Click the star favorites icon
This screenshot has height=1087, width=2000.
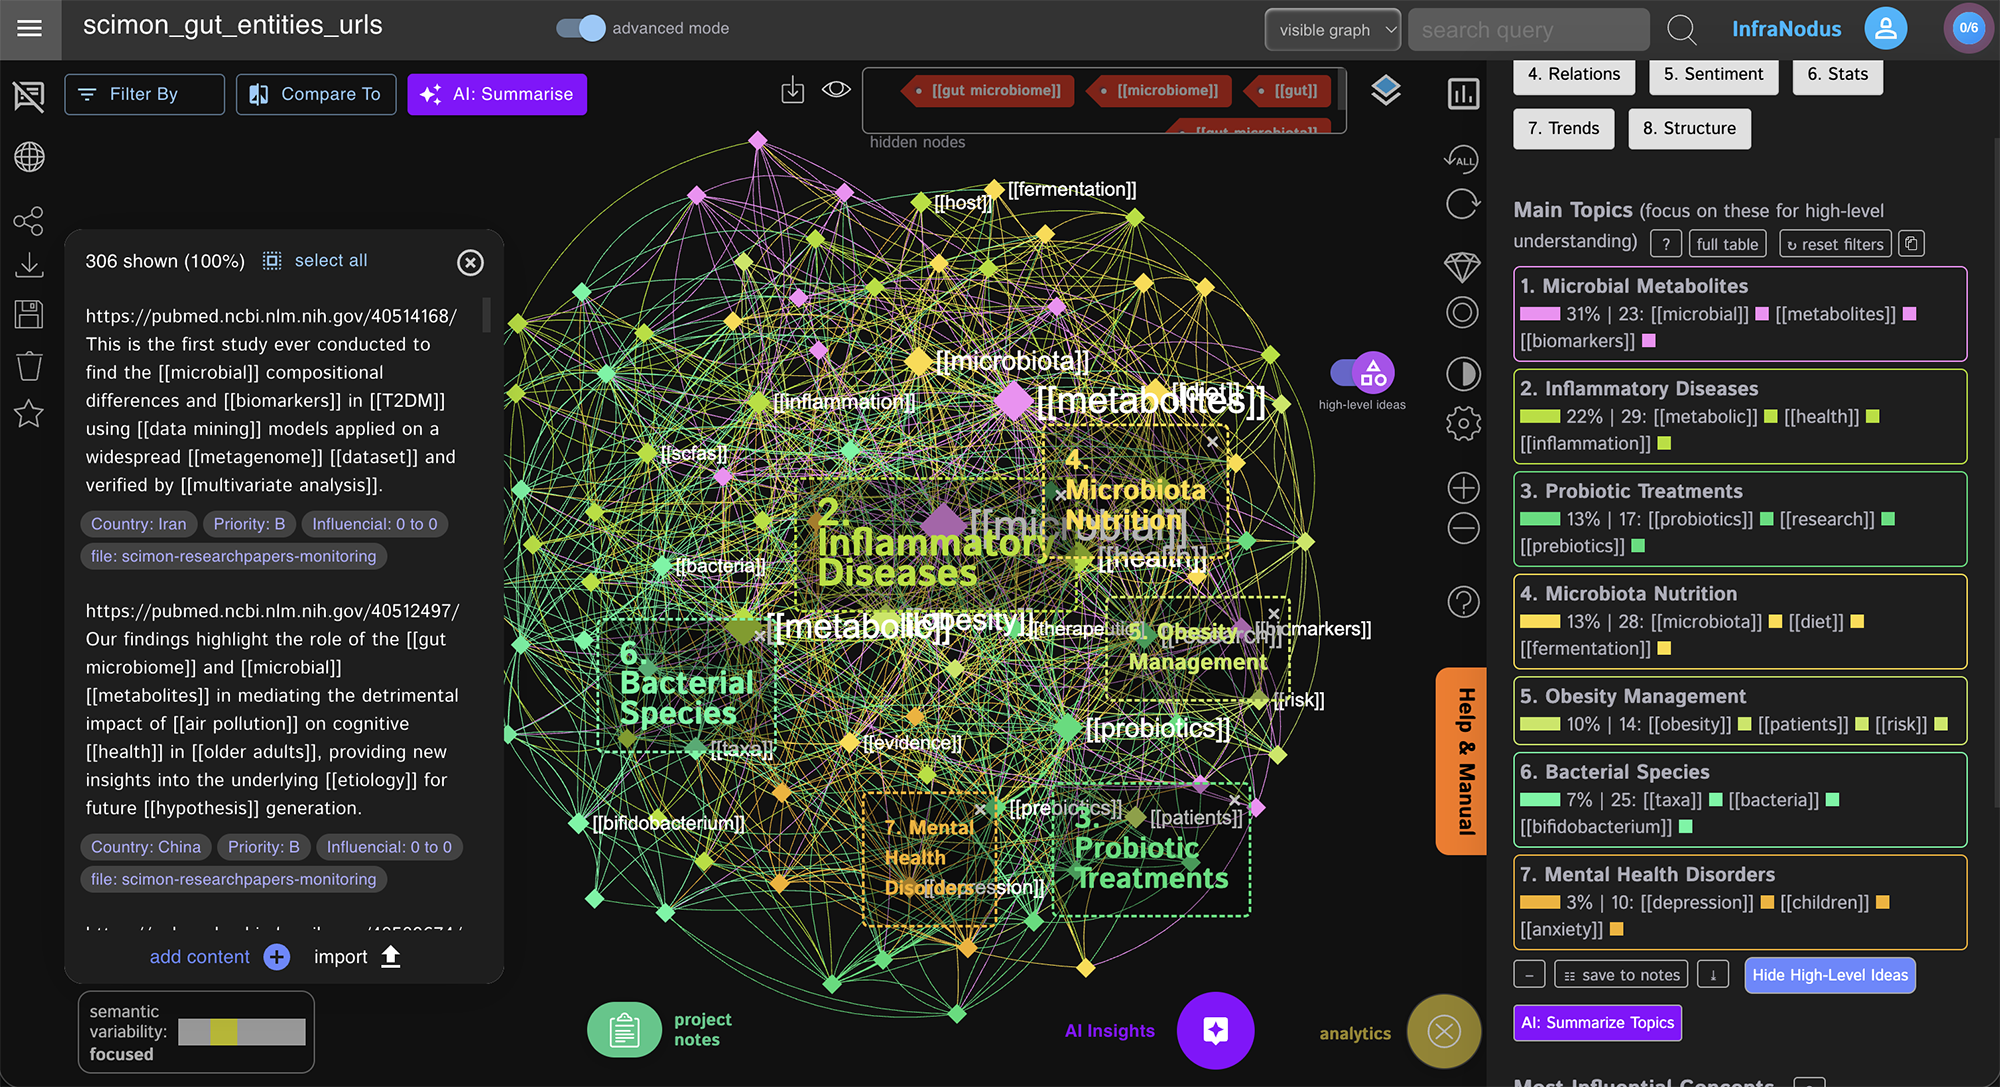(29, 413)
